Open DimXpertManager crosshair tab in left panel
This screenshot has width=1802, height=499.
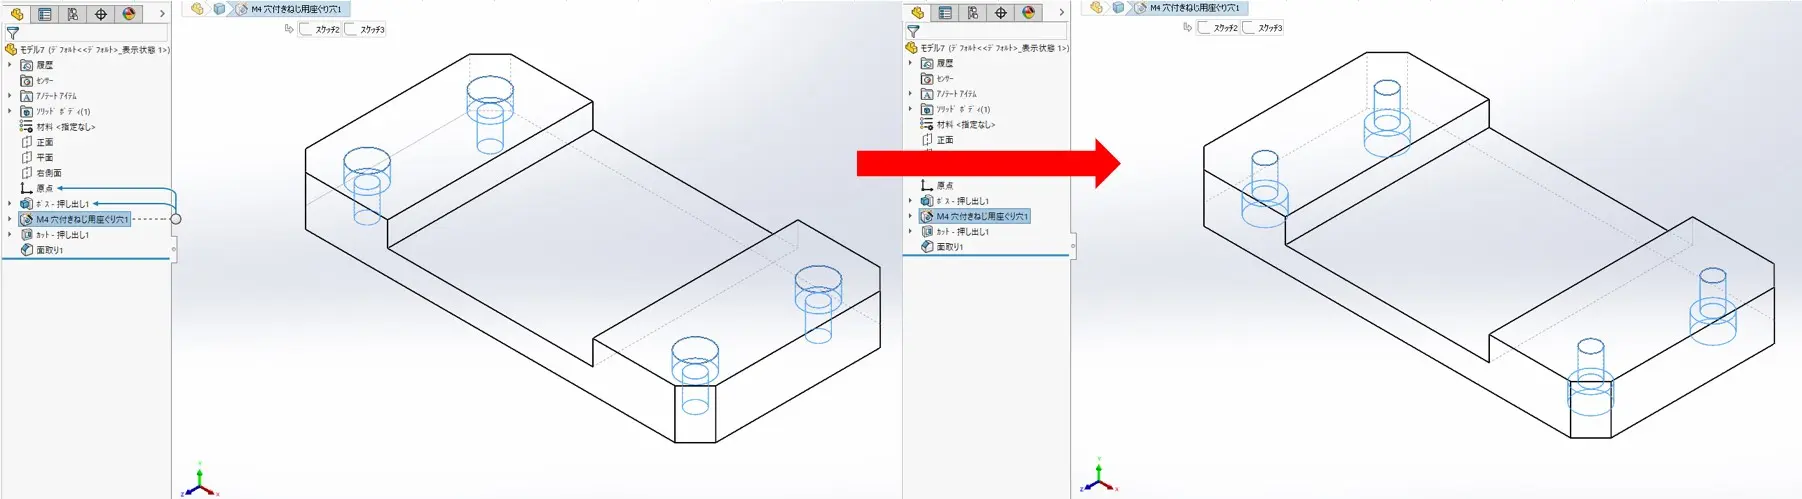point(101,14)
